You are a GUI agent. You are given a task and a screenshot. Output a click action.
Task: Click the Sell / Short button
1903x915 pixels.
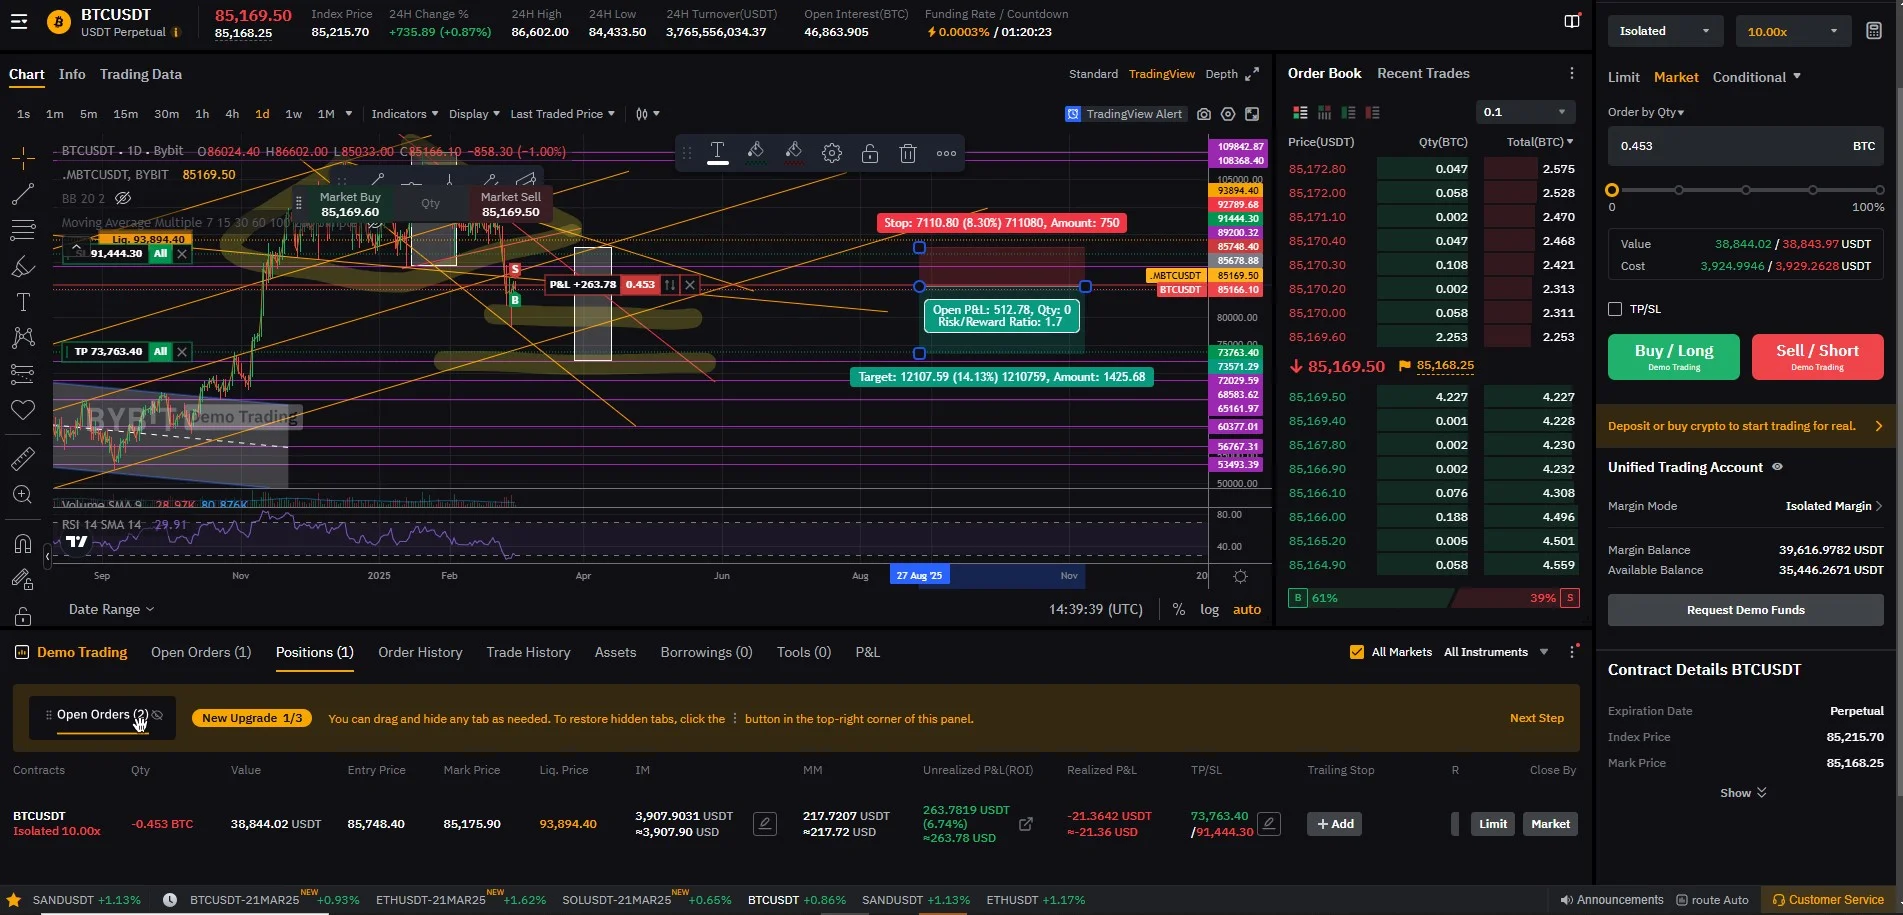[1818, 357]
